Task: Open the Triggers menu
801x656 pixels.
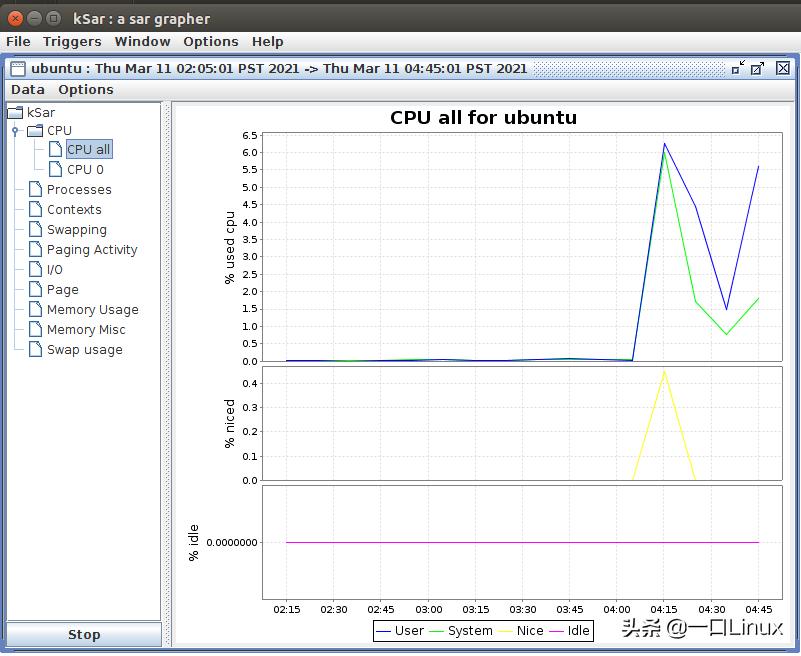Action: [72, 41]
